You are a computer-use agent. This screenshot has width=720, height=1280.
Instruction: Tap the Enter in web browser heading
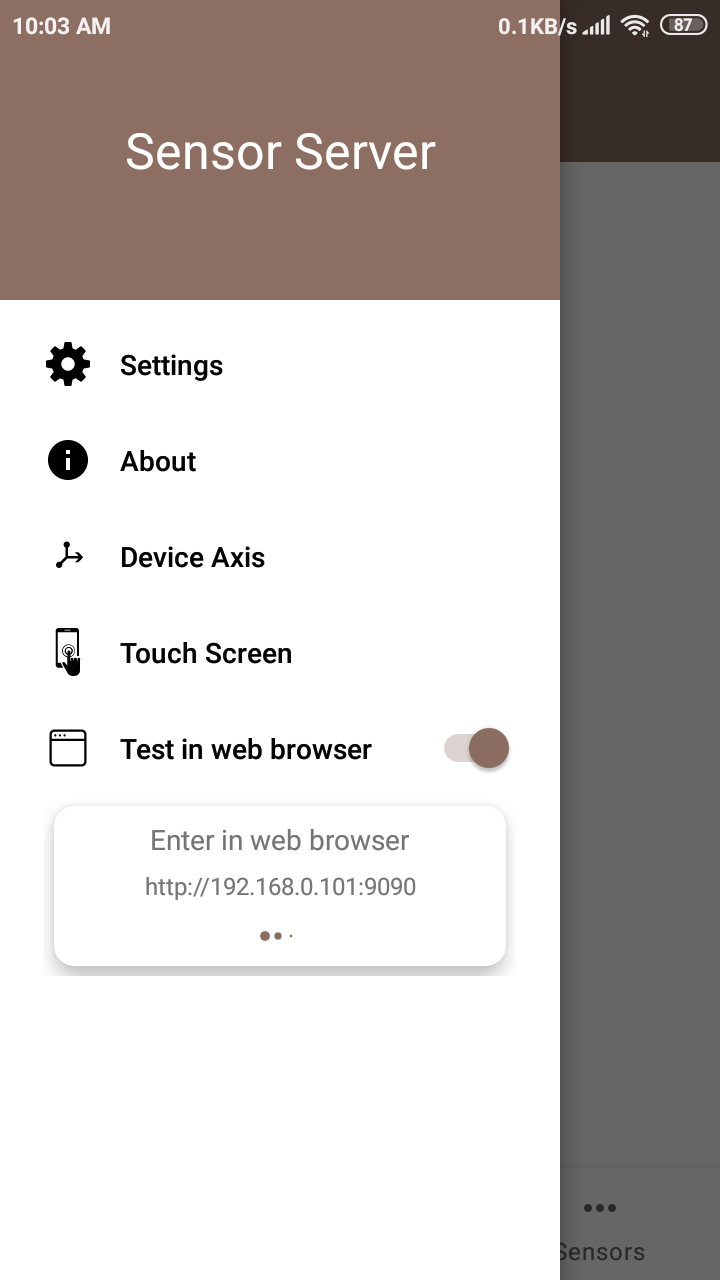click(x=280, y=840)
